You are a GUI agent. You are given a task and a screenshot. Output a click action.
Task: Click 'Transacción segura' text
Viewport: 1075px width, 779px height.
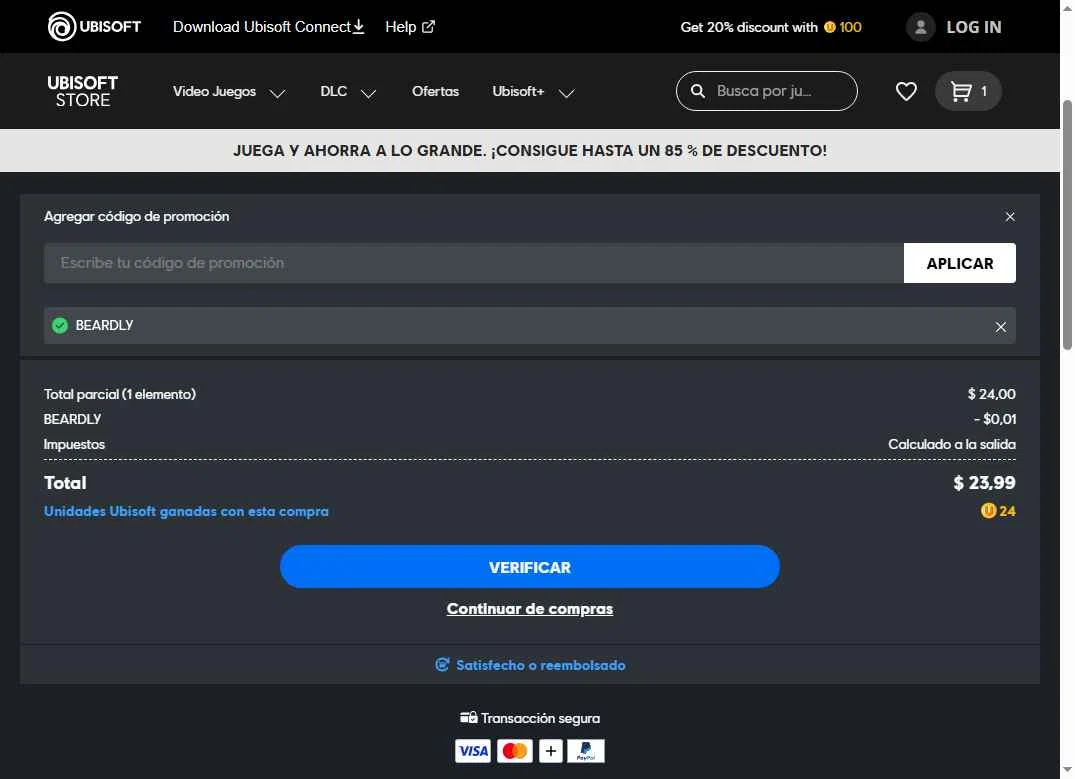pyautogui.click(x=540, y=718)
